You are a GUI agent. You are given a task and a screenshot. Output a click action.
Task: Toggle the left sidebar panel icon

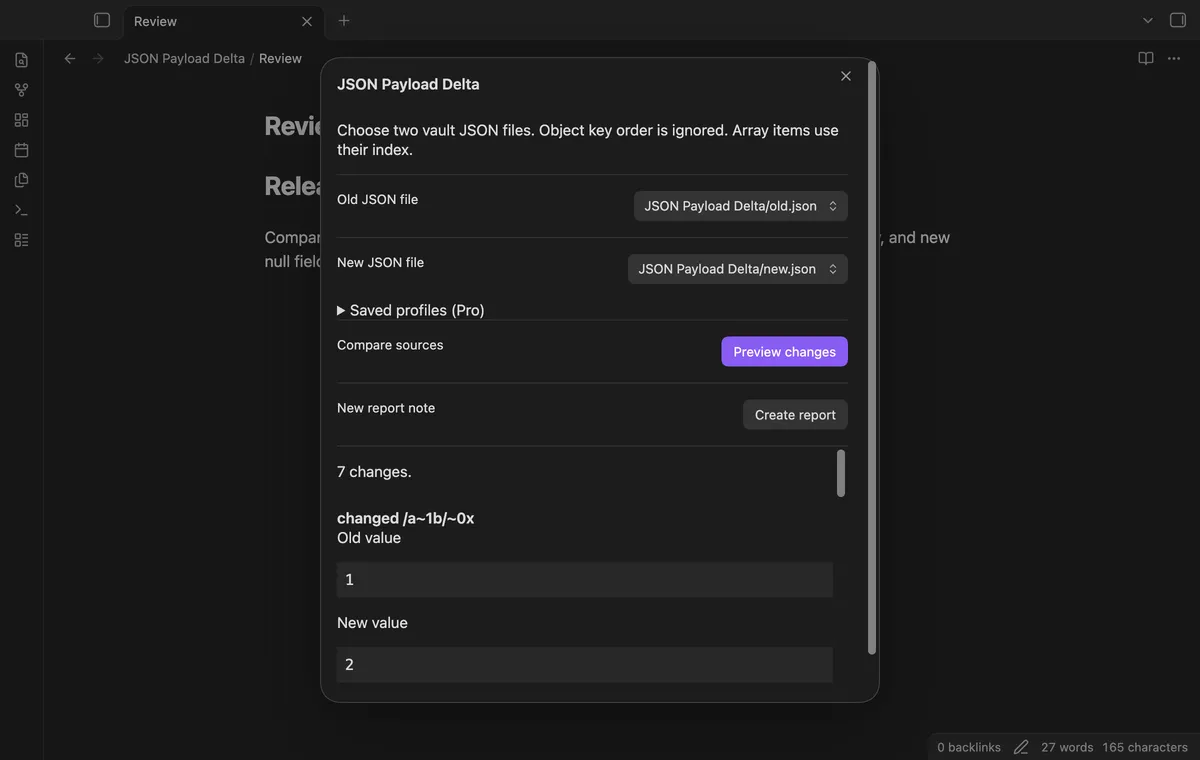tap(101, 20)
